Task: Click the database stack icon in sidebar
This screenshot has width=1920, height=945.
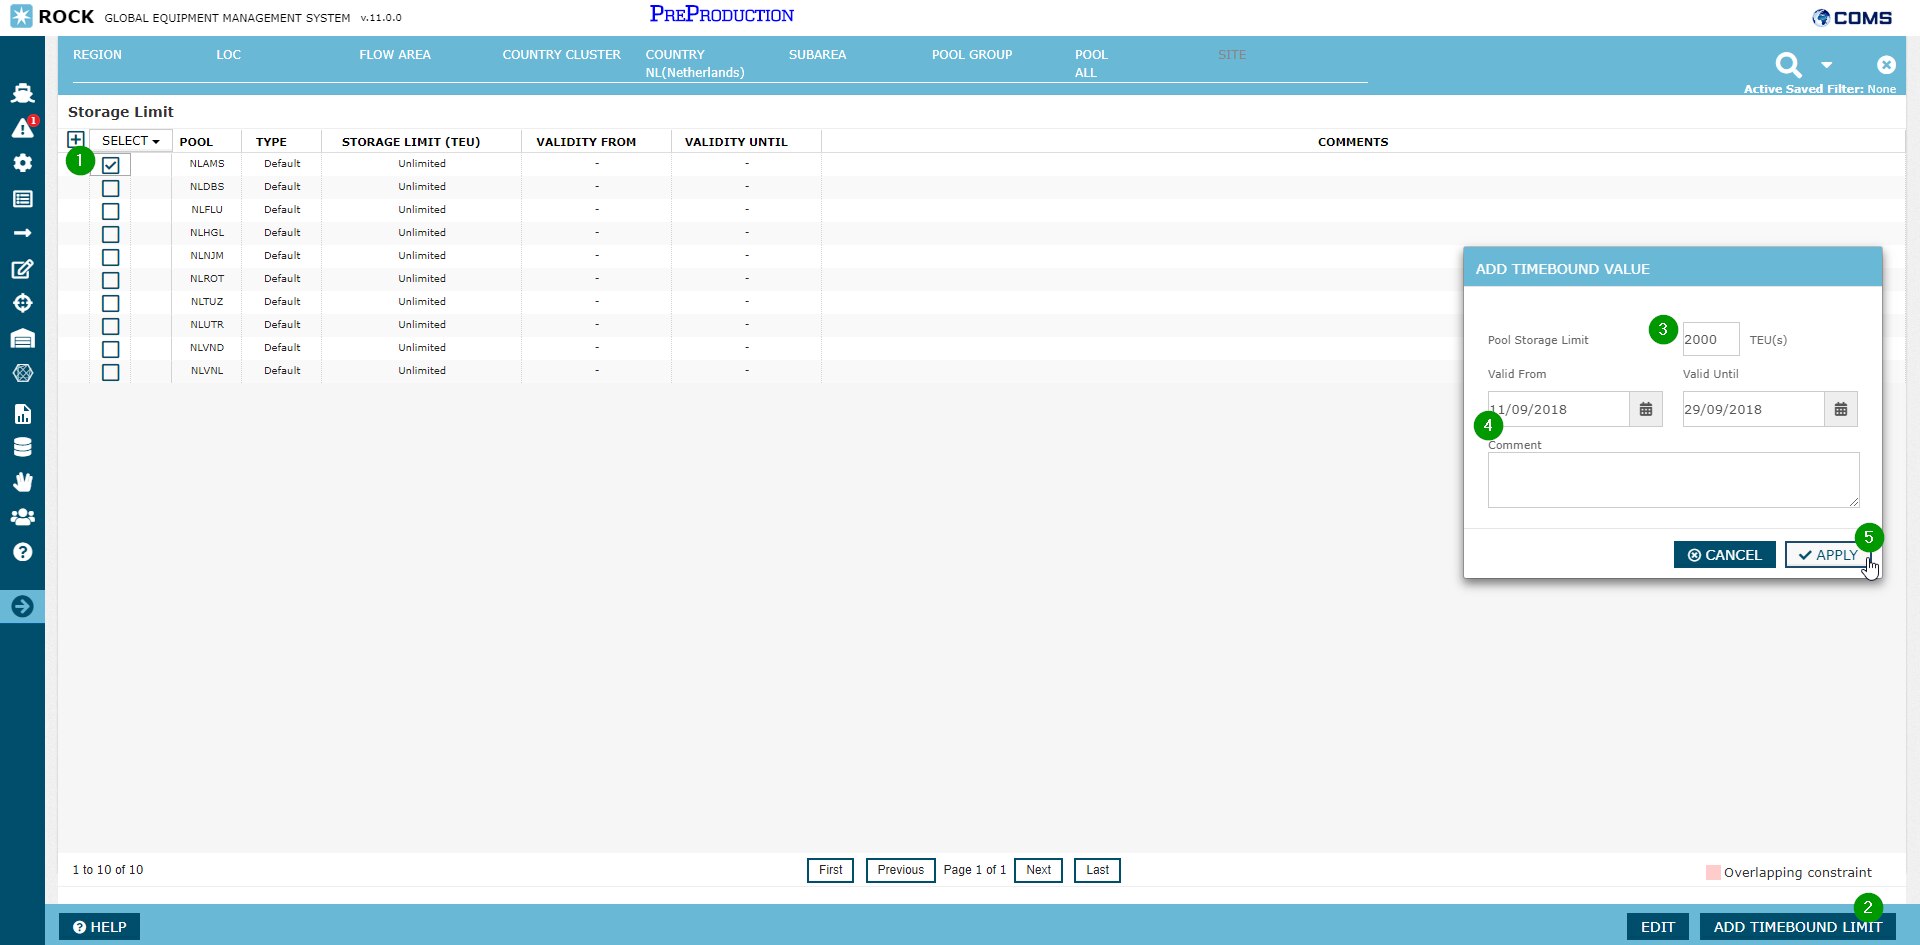Action: (22, 447)
